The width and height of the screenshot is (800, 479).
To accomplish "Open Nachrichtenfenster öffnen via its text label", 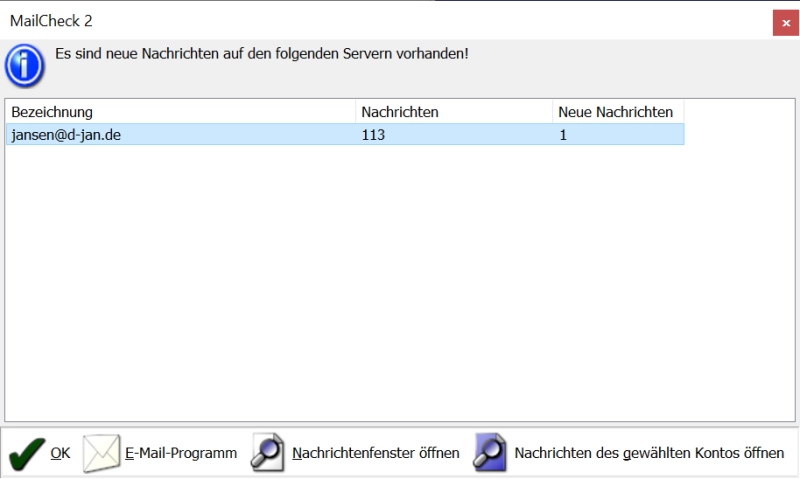I will coord(375,453).
